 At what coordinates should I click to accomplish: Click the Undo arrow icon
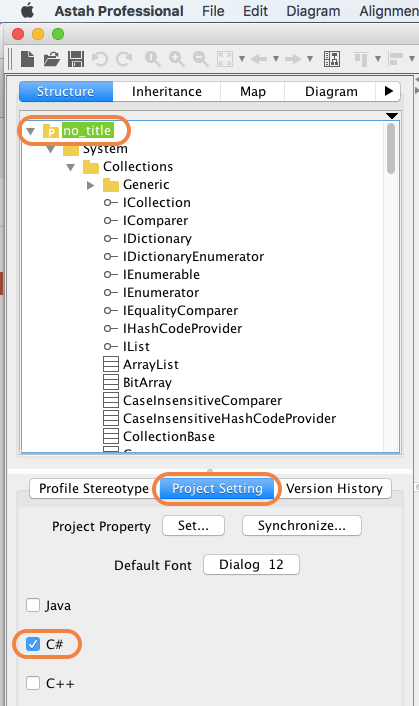click(x=100, y=59)
